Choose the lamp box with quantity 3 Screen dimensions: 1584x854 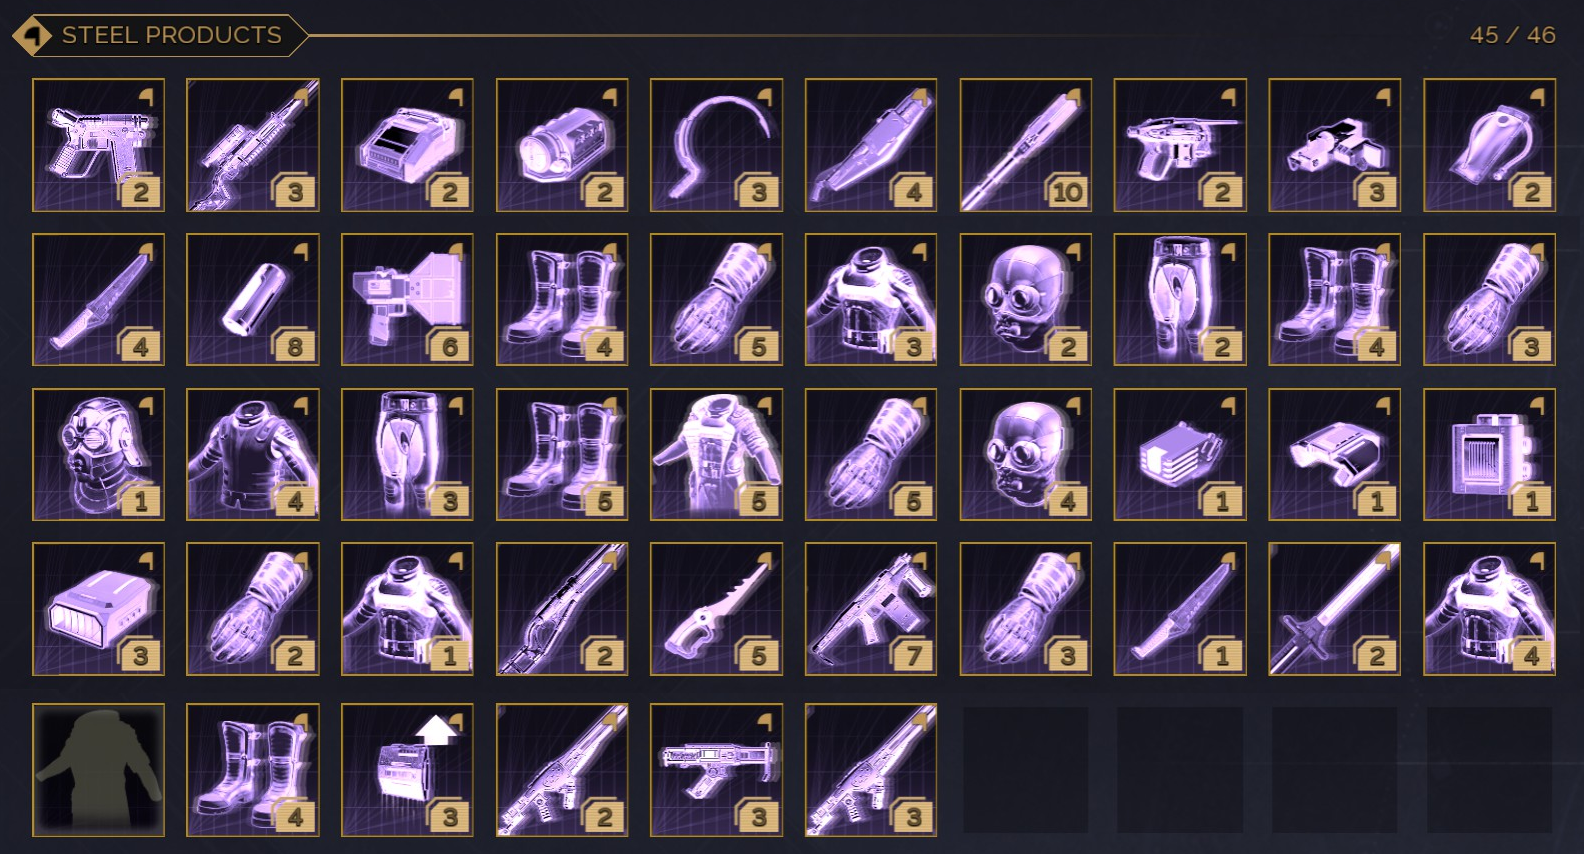click(x=98, y=609)
